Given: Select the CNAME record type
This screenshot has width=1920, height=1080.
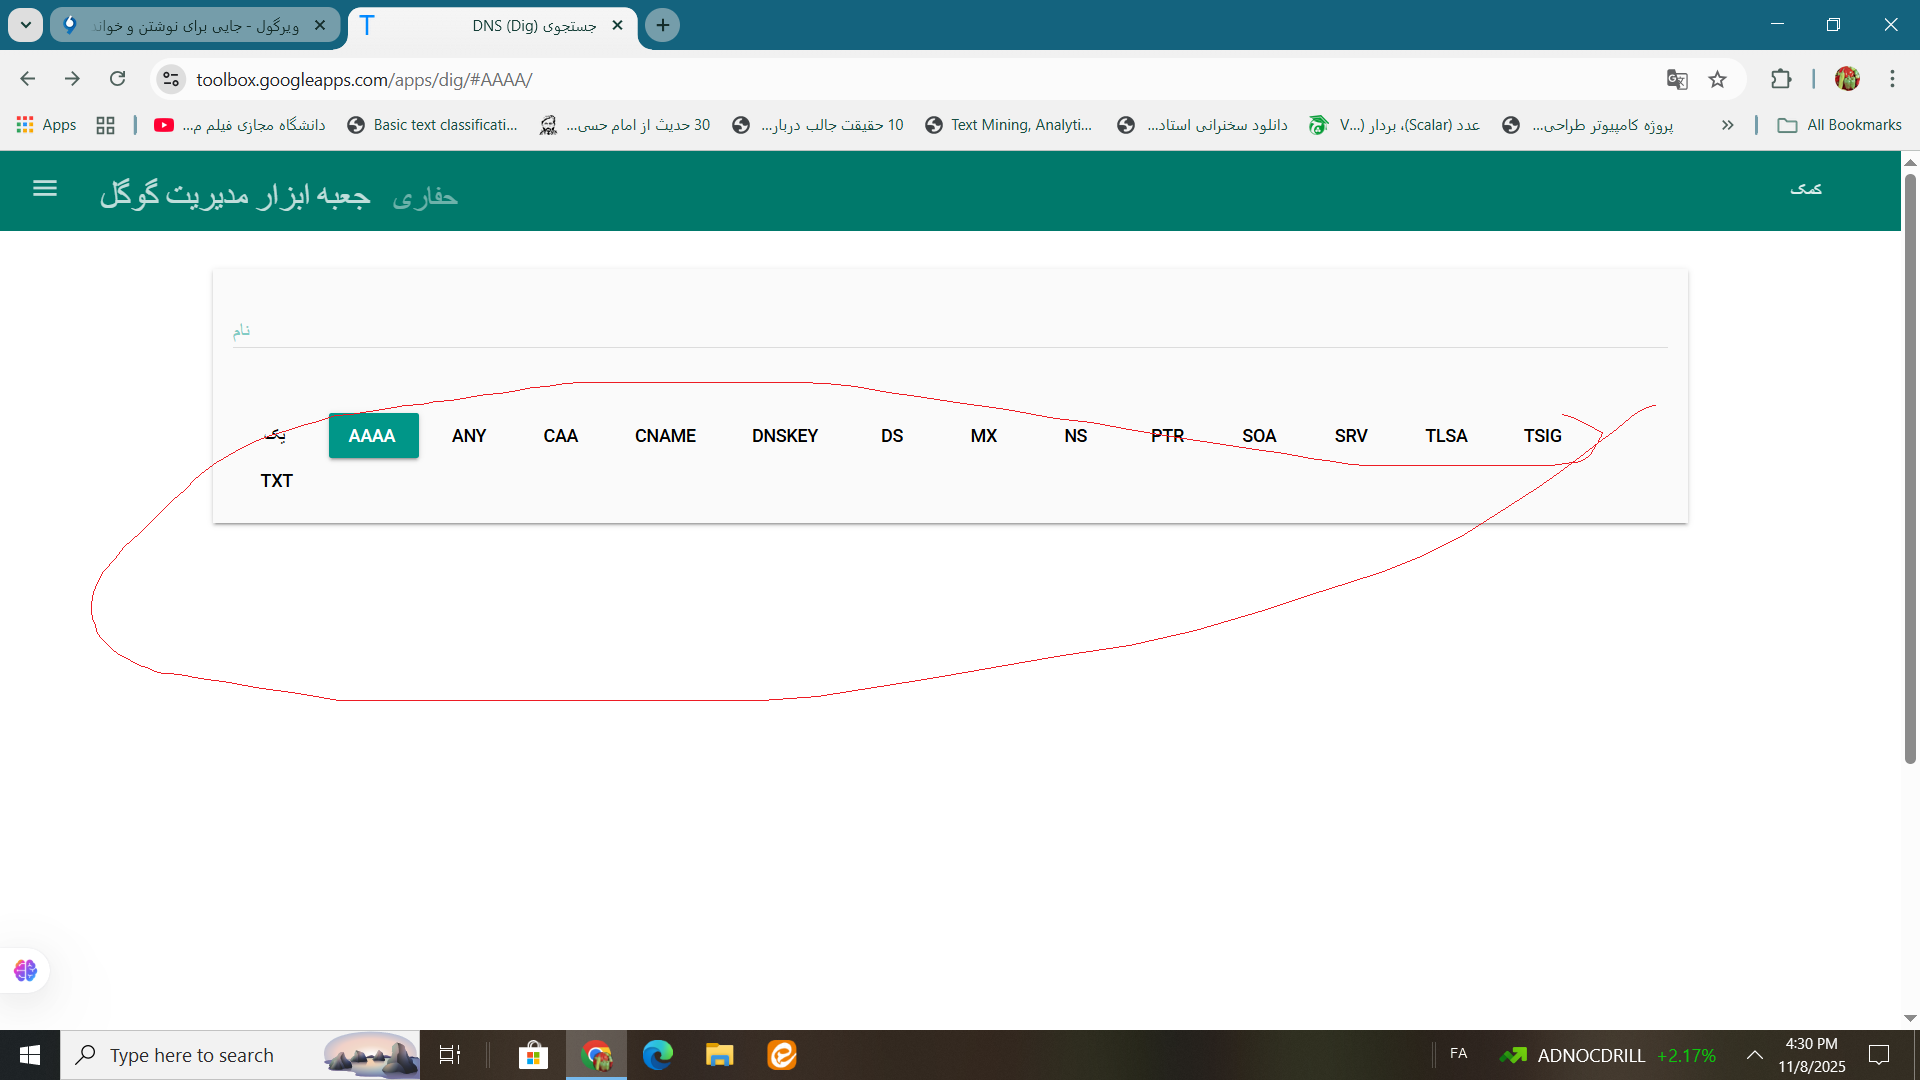Looking at the screenshot, I should 665,436.
